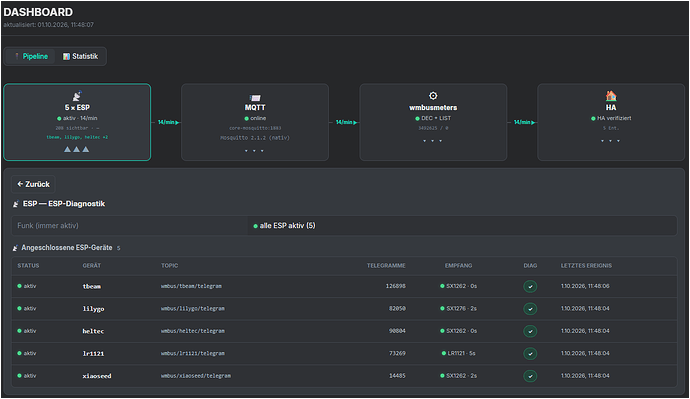Click icon beside Angeschlossene ESP-Geräte heading
This screenshot has height=399, width=690.
click(15, 248)
